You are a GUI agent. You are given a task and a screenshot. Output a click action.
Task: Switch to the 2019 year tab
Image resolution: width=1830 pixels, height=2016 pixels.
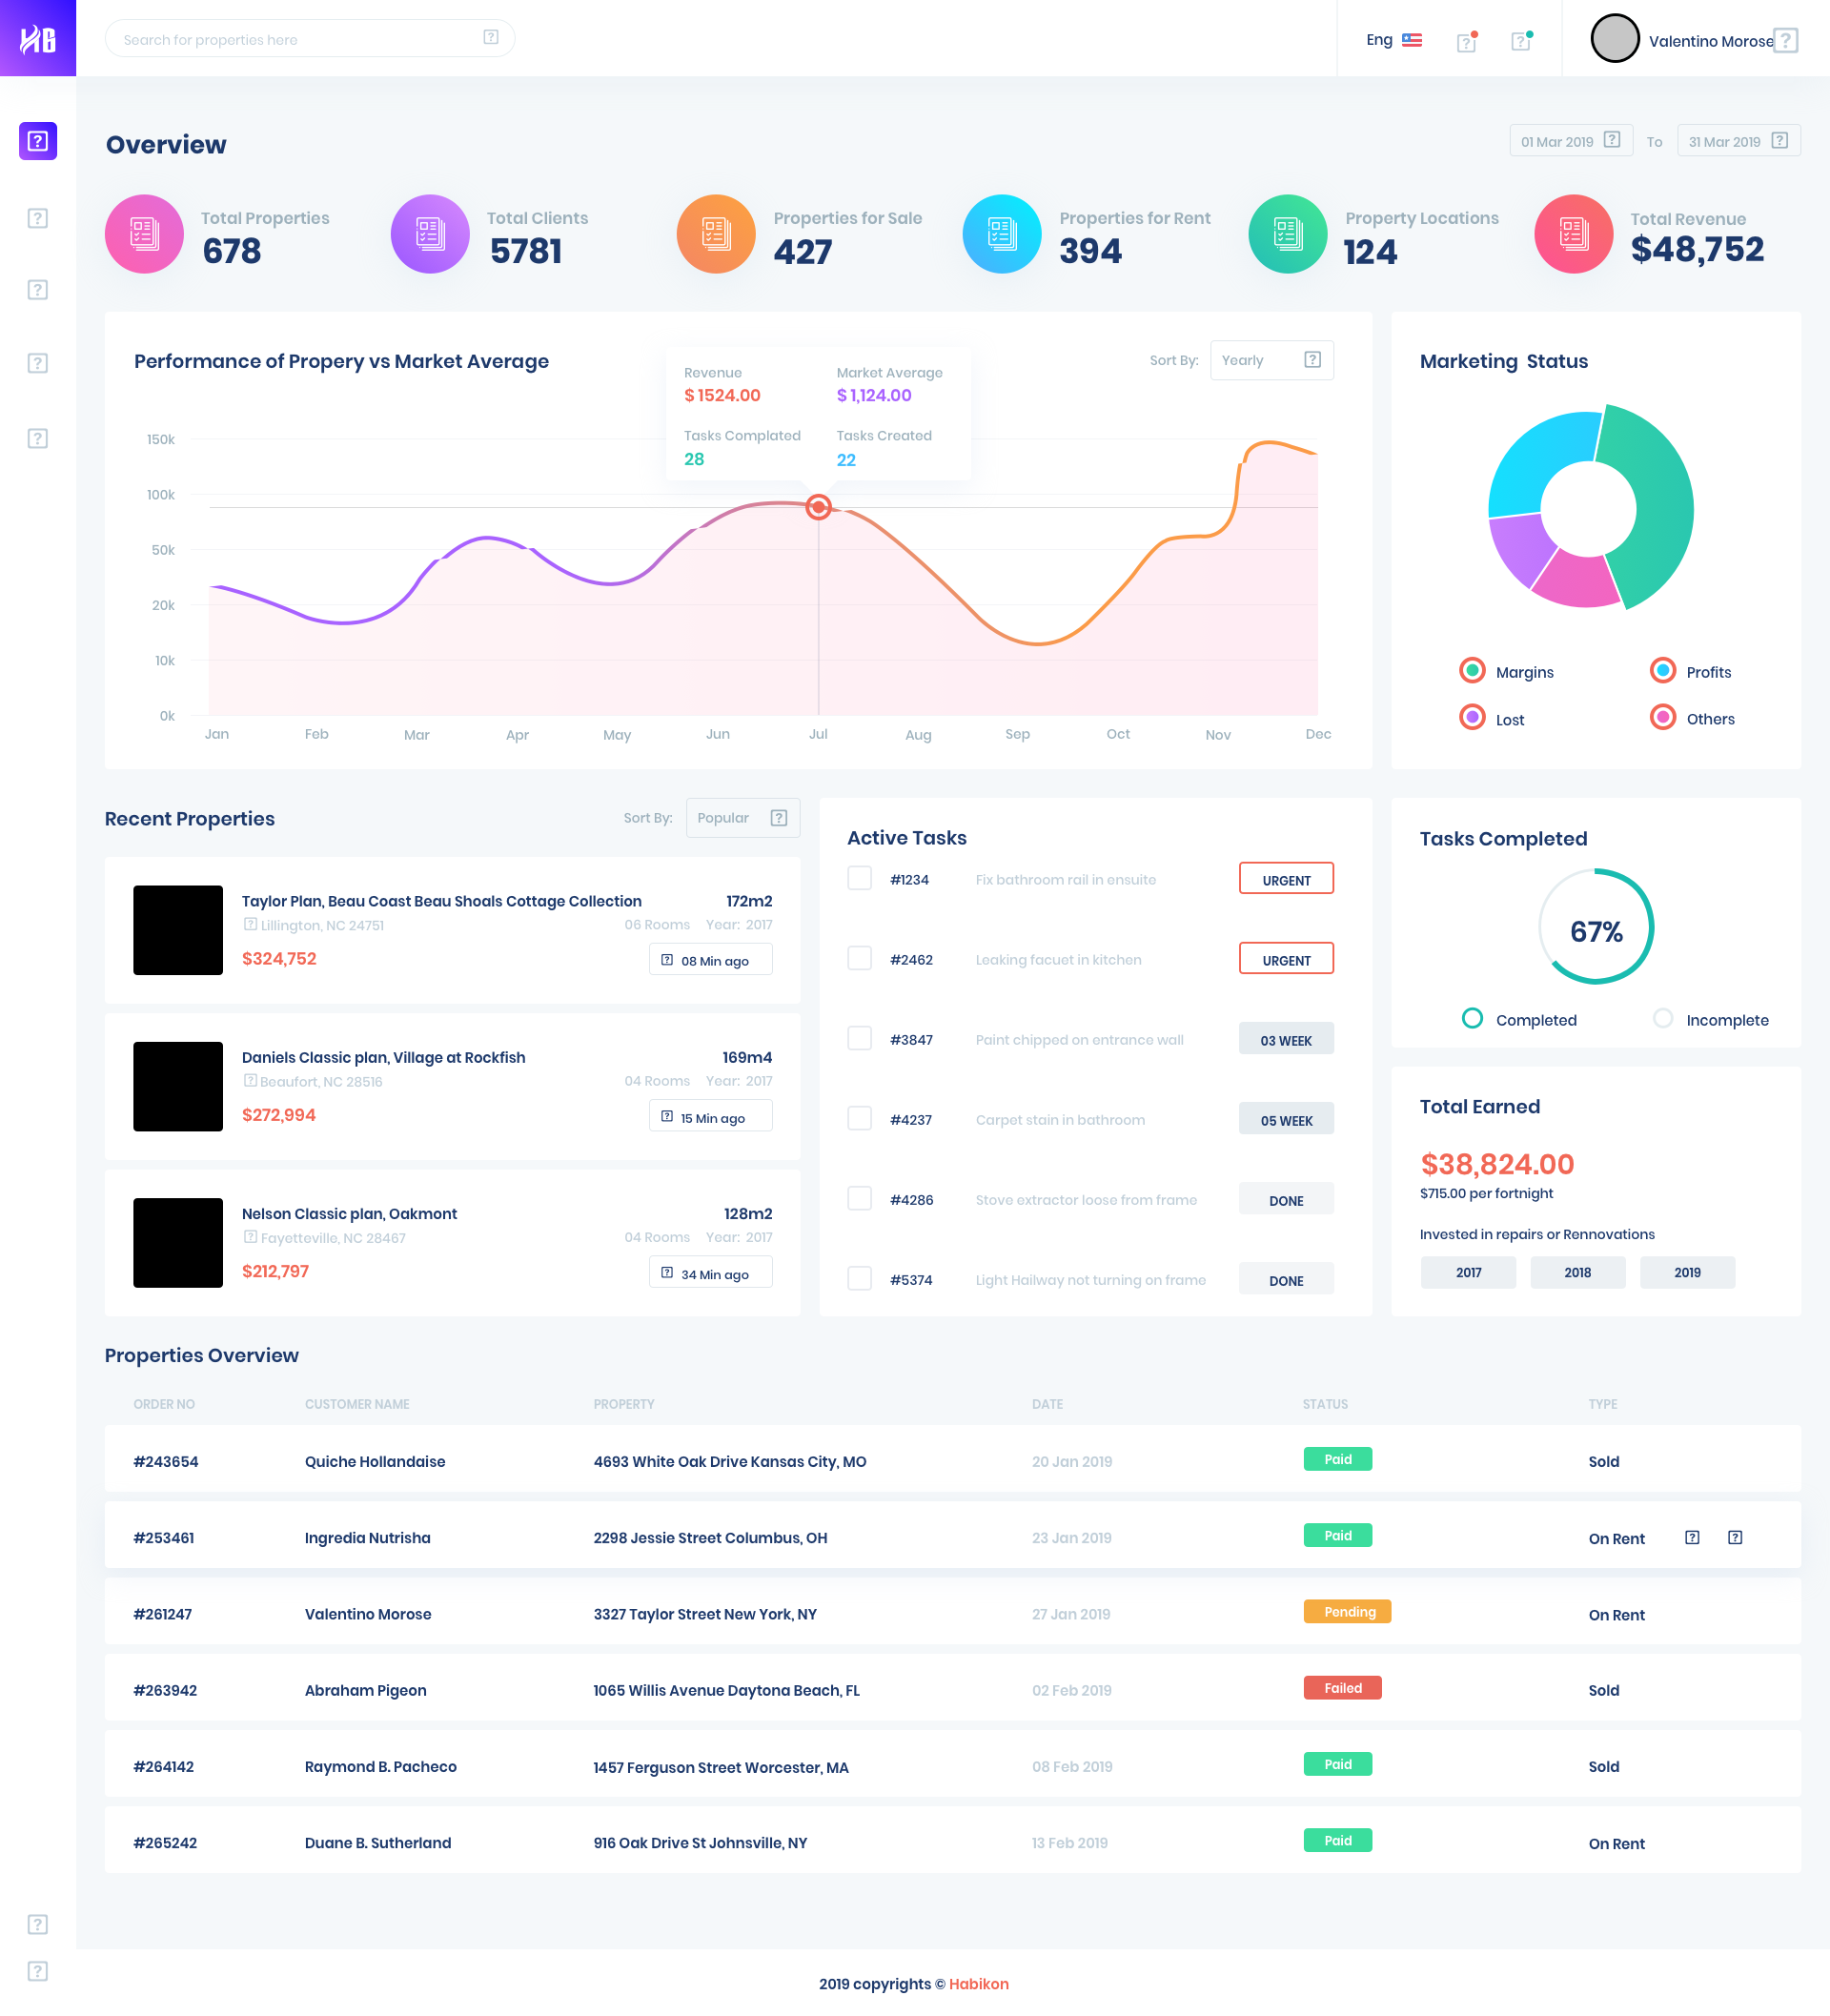pos(1687,1272)
